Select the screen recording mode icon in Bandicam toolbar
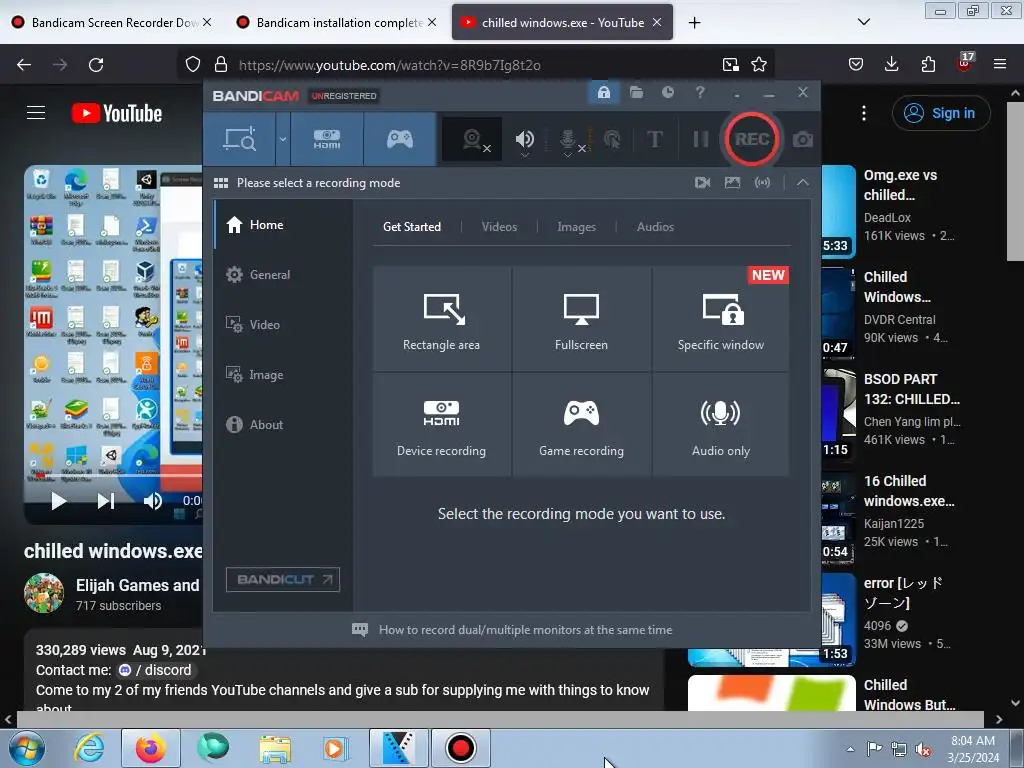 point(240,139)
